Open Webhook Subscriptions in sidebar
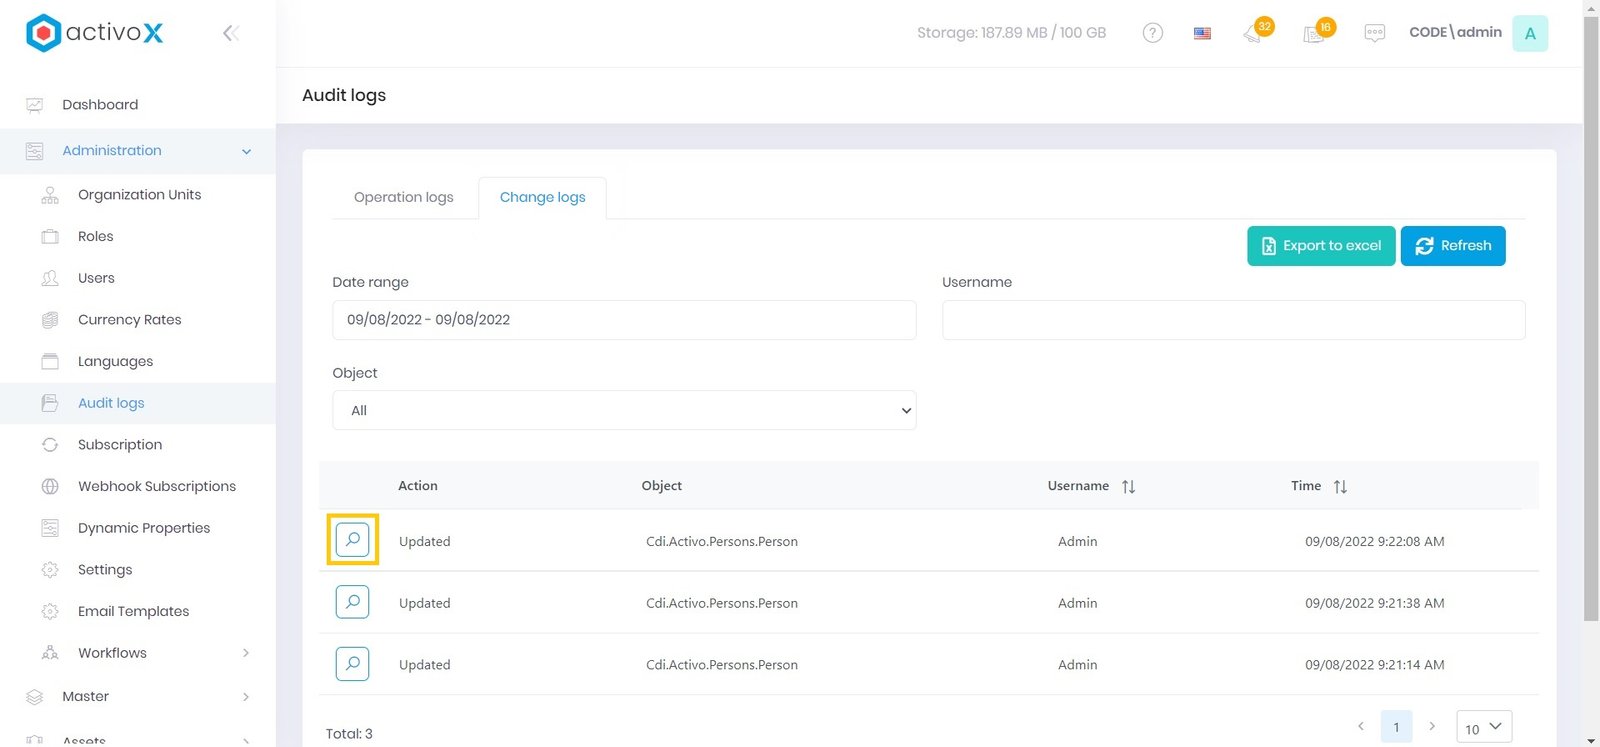The width and height of the screenshot is (1600, 747). 157,486
